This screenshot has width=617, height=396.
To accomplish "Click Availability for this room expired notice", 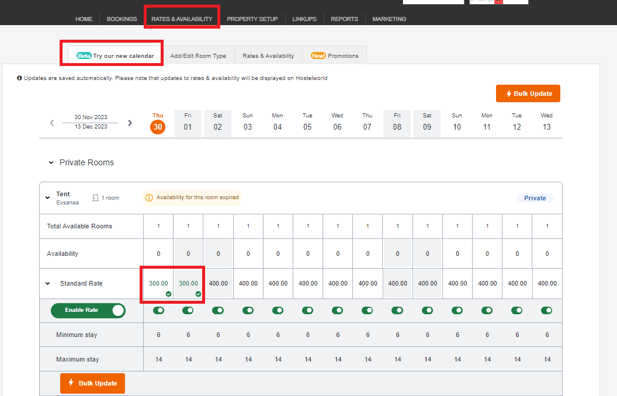I will (192, 197).
